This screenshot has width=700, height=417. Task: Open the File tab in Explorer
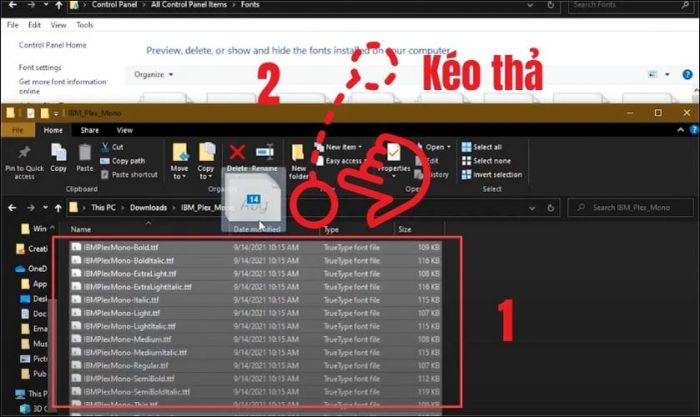(x=18, y=130)
